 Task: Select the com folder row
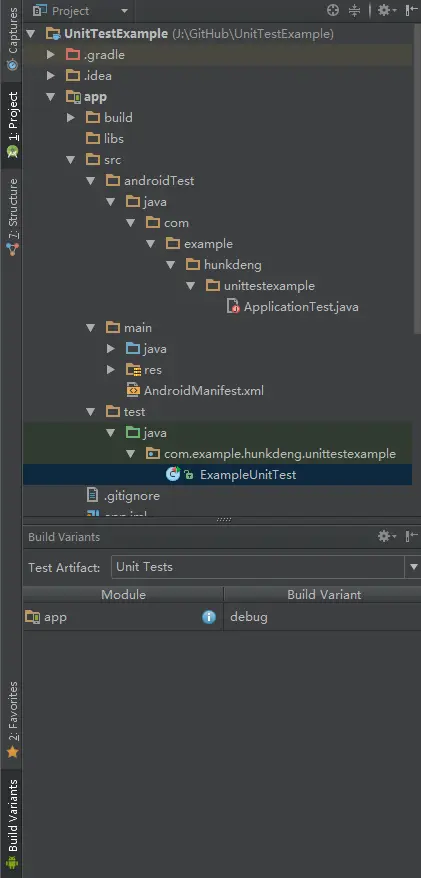point(176,223)
